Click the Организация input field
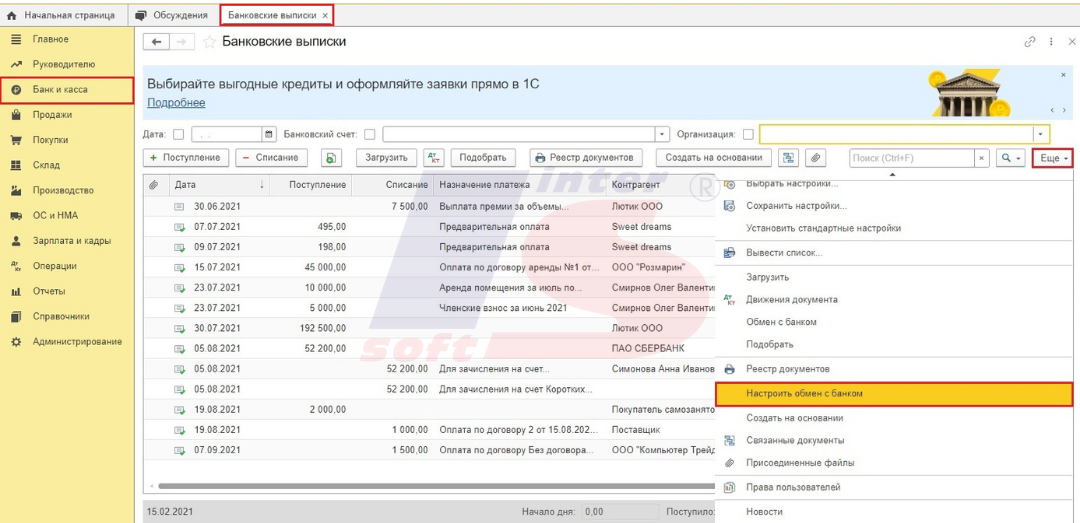Viewport: 1080px width, 523px height. coord(897,134)
